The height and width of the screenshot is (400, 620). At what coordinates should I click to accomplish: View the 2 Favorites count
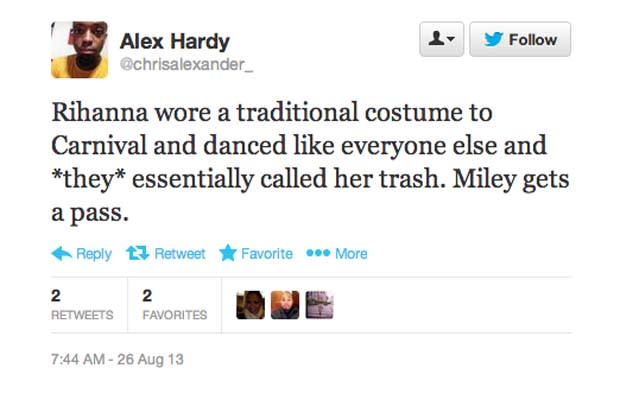coord(175,305)
